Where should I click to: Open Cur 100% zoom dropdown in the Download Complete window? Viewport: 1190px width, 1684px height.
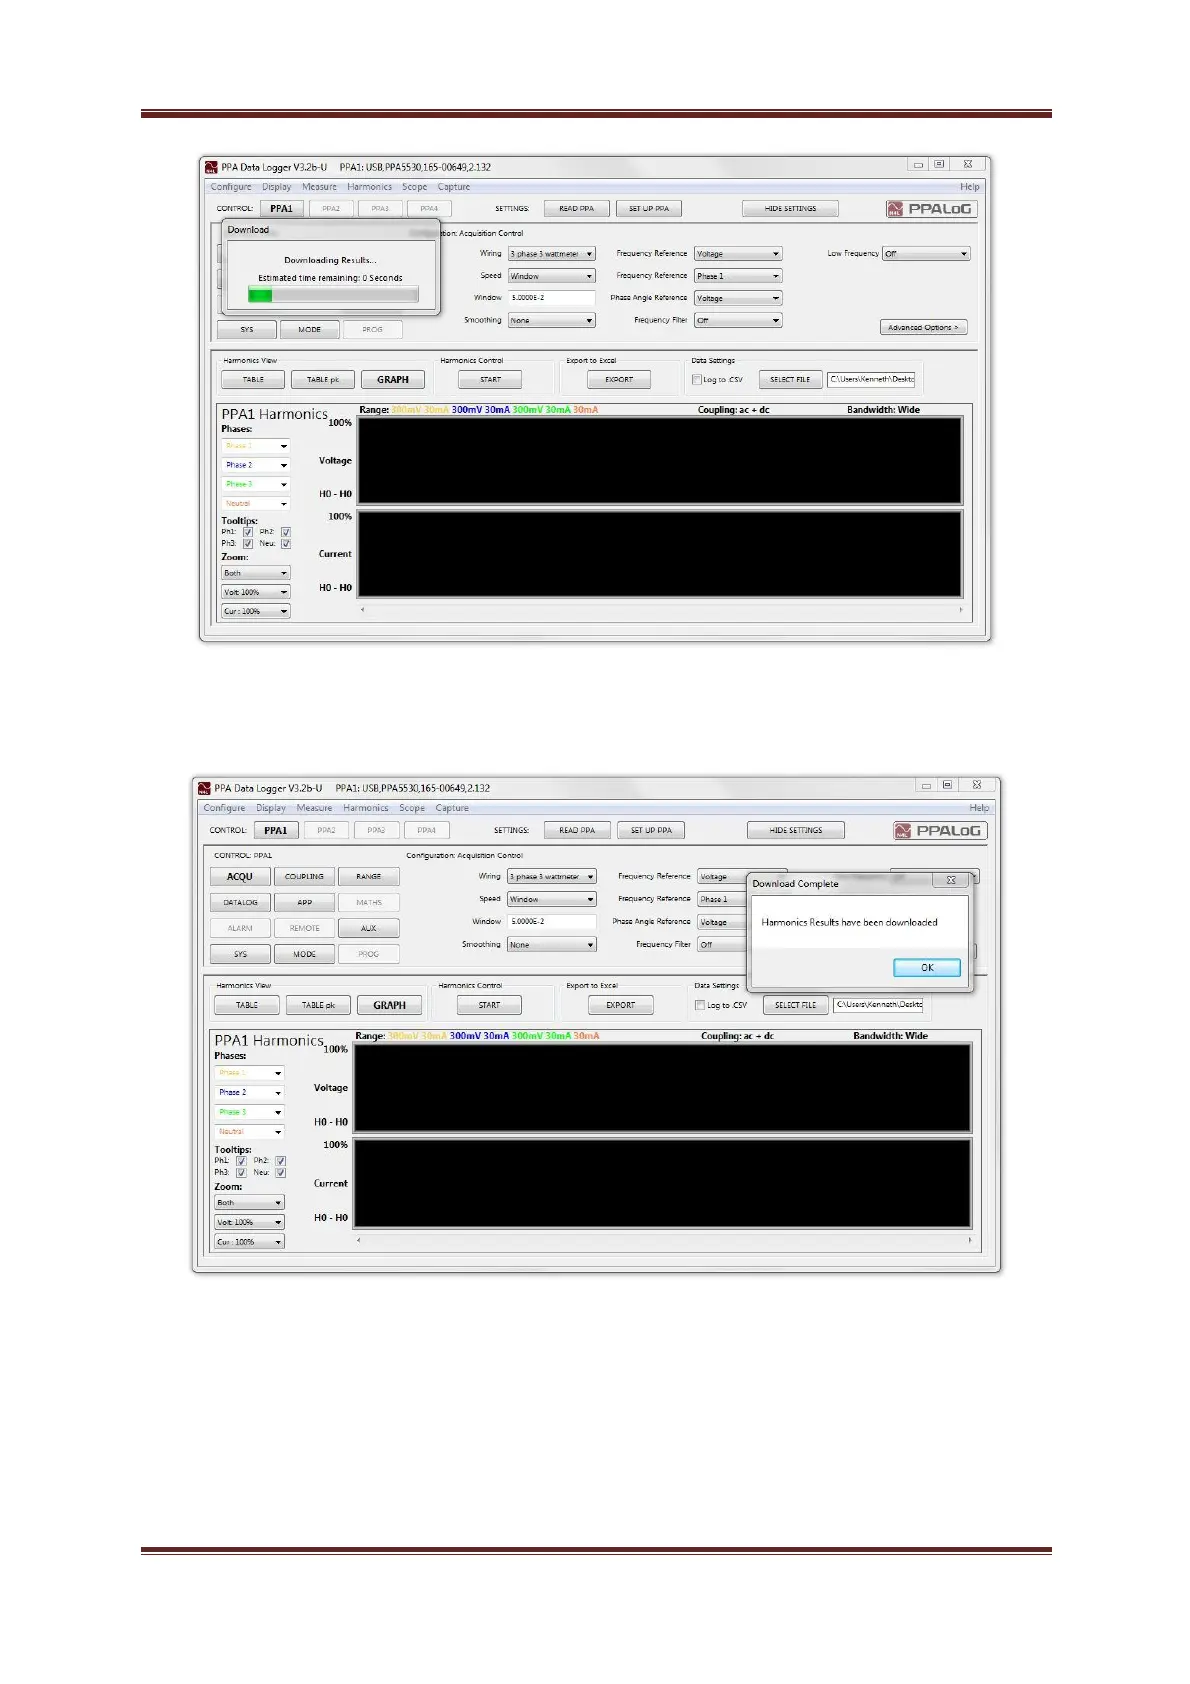pyautogui.click(x=249, y=1242)
